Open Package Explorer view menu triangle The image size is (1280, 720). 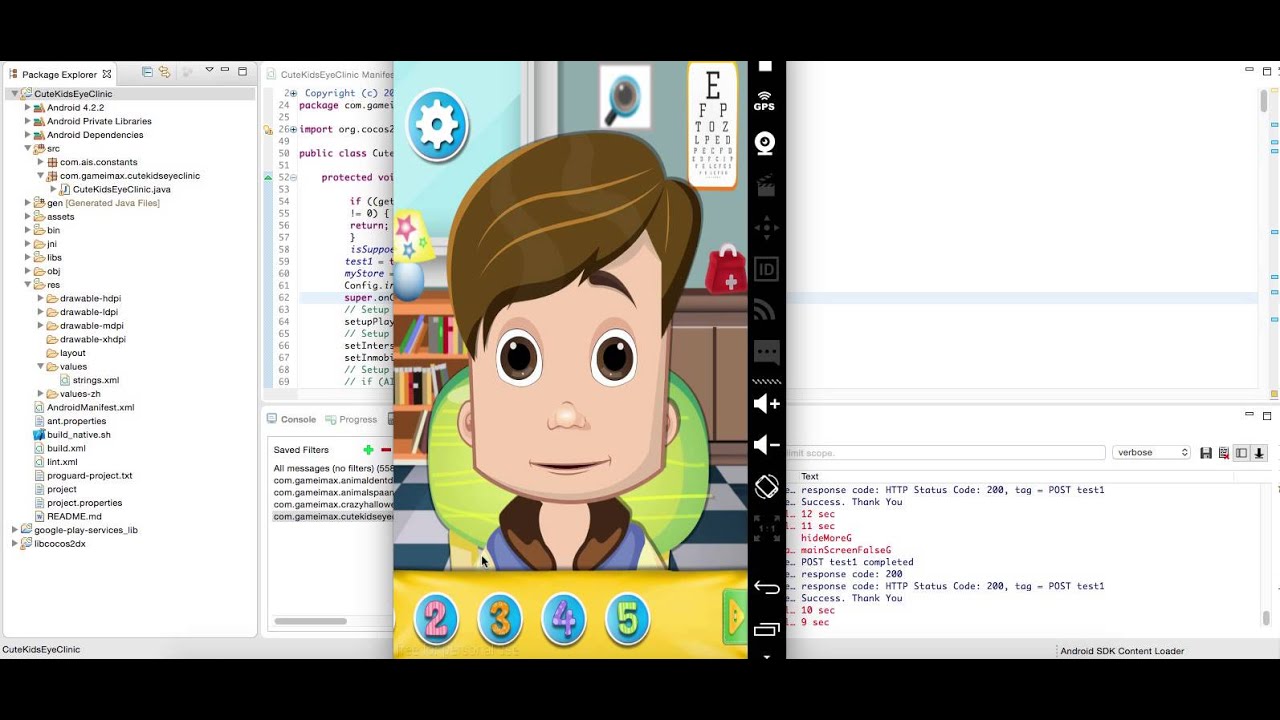click(209, 70)
